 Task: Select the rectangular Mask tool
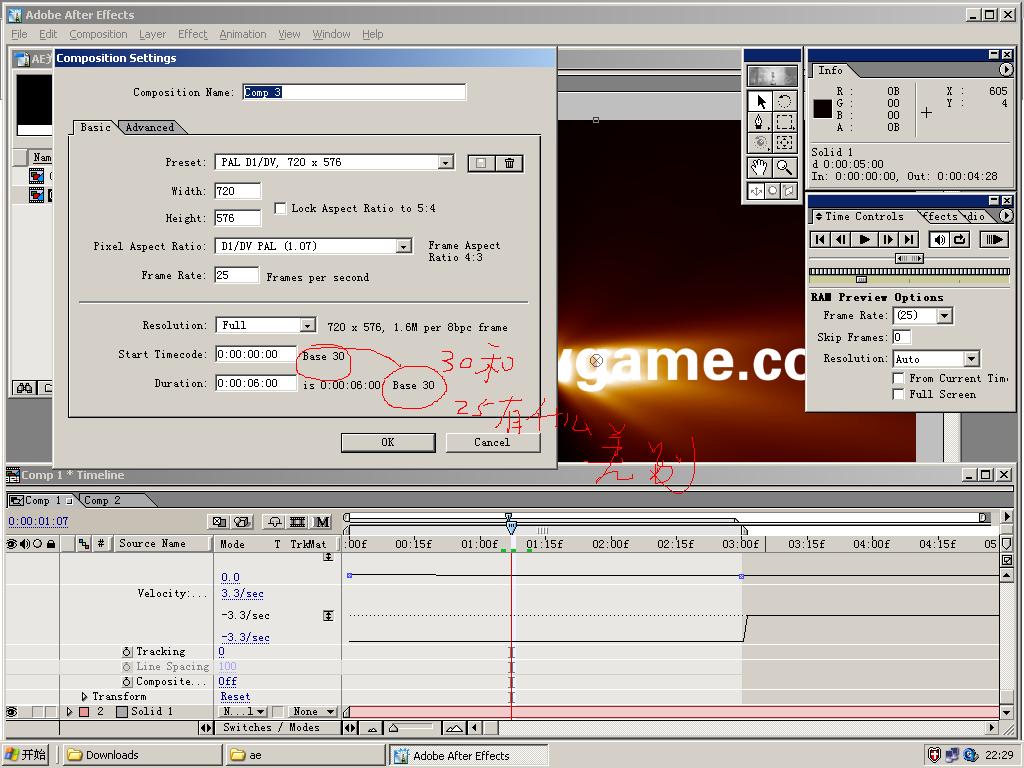784,122
